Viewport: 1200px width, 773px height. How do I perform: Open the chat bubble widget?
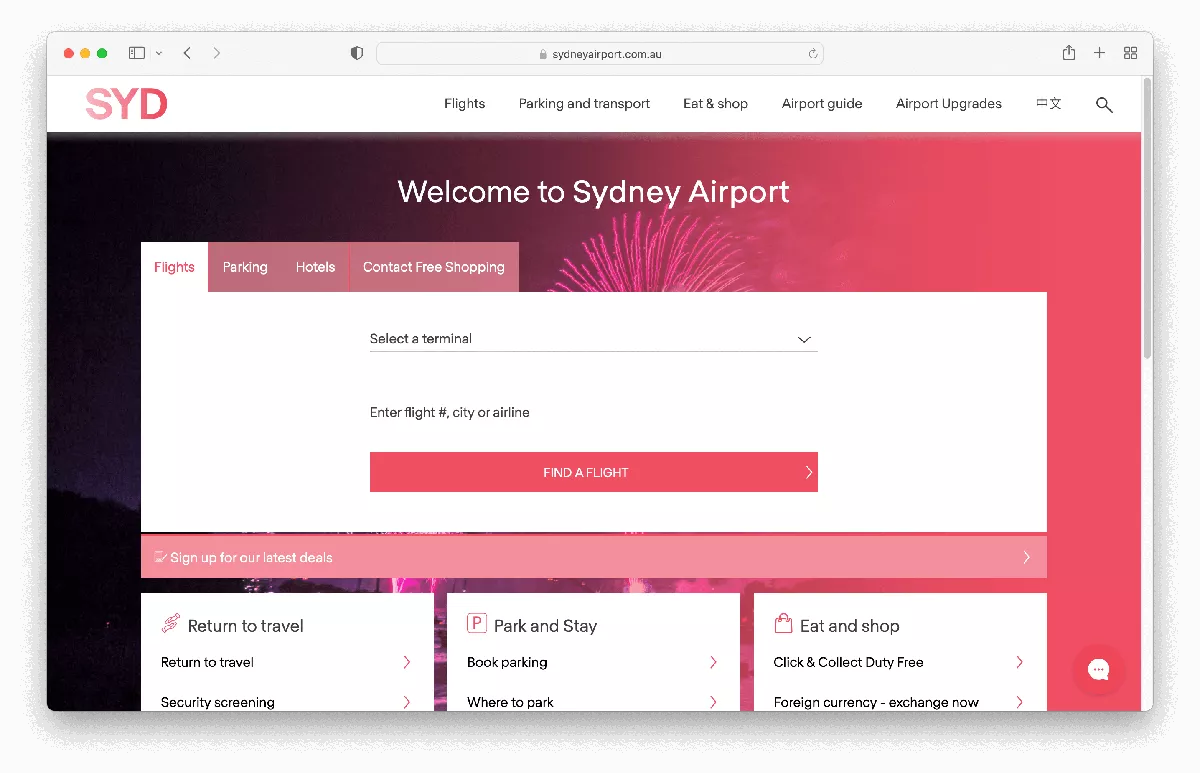(1098, 669)
